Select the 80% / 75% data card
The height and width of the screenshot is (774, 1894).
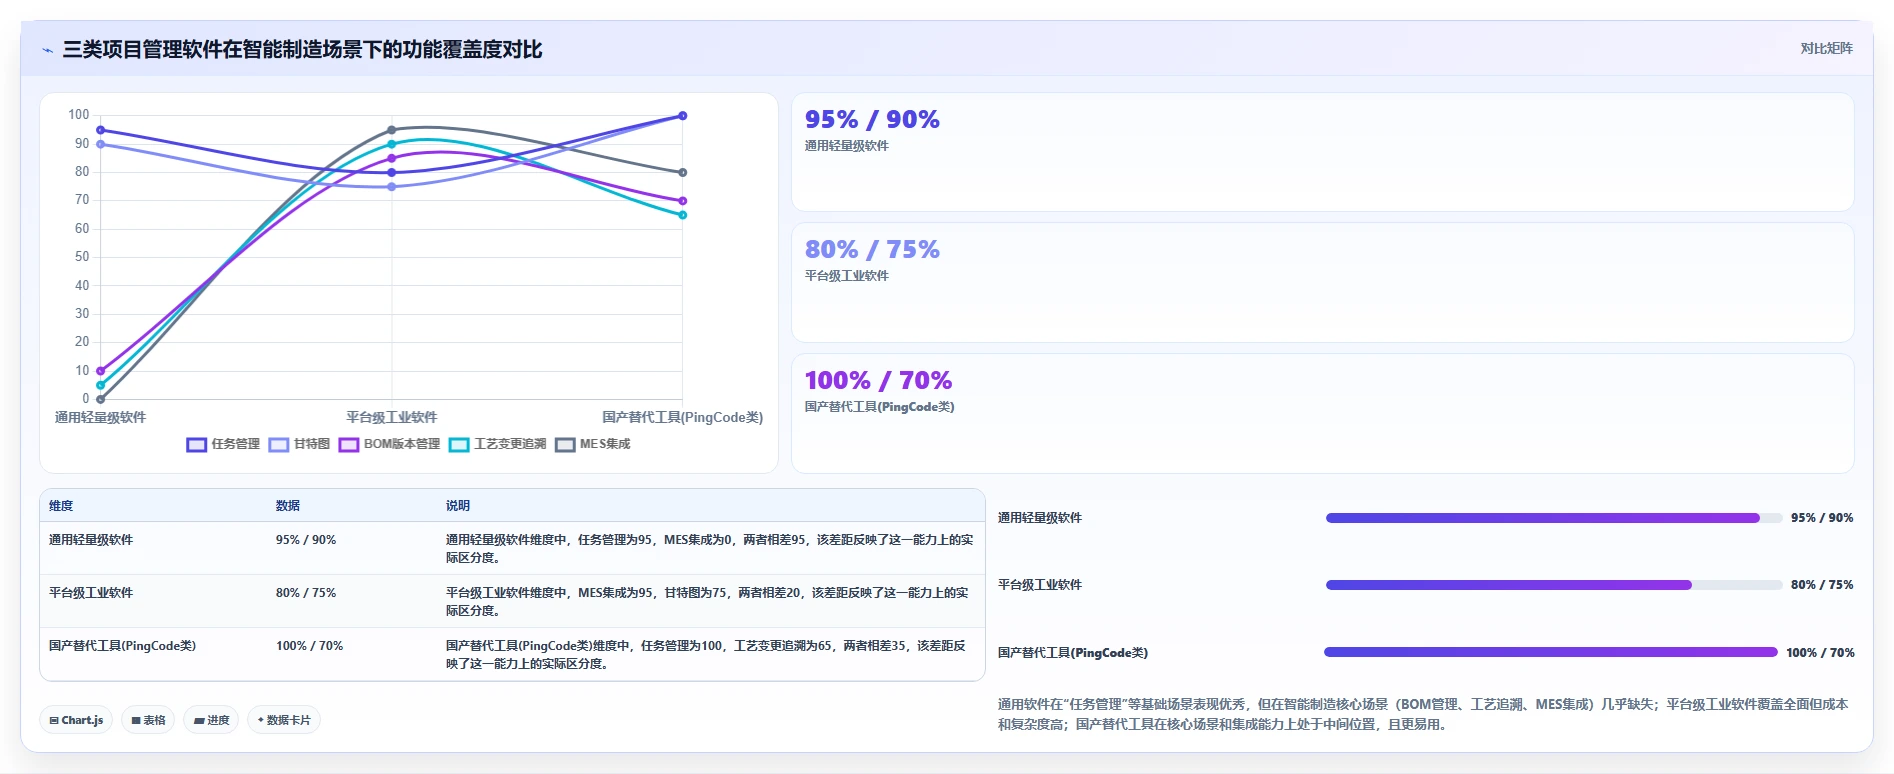(1322, 282)
